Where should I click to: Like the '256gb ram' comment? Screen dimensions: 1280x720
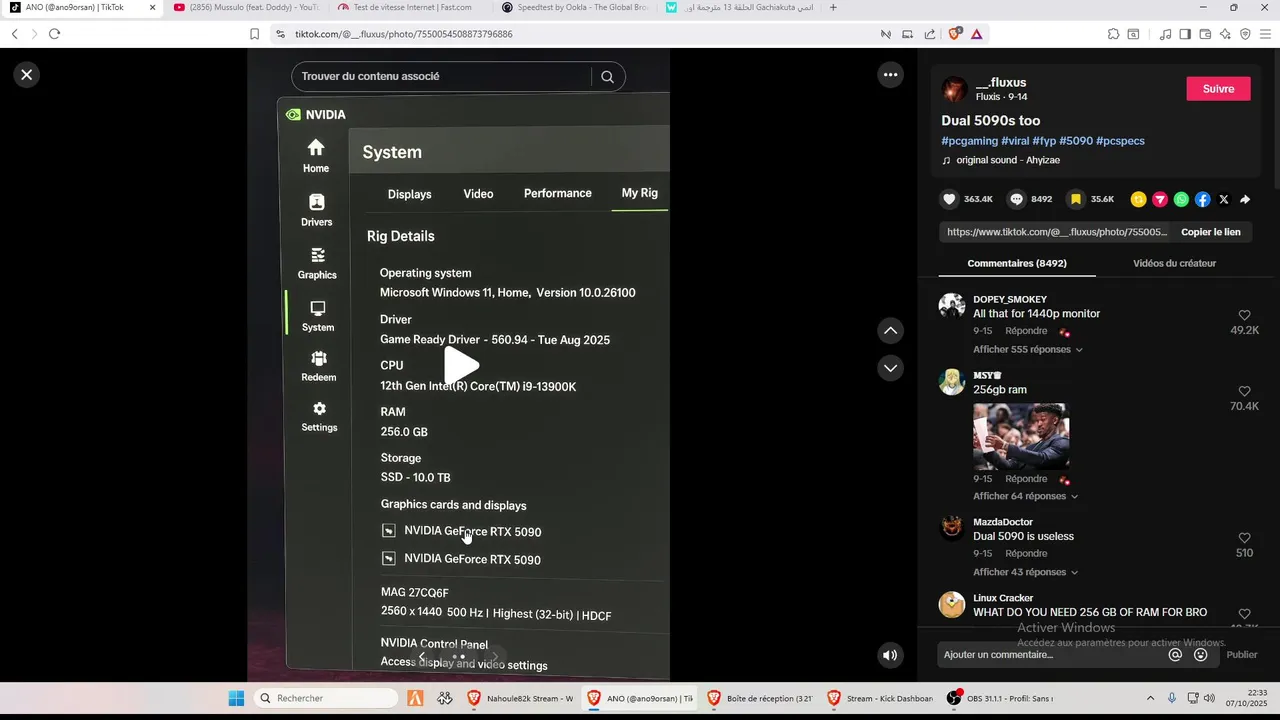pyautogui.click(x=1244, y=391)
